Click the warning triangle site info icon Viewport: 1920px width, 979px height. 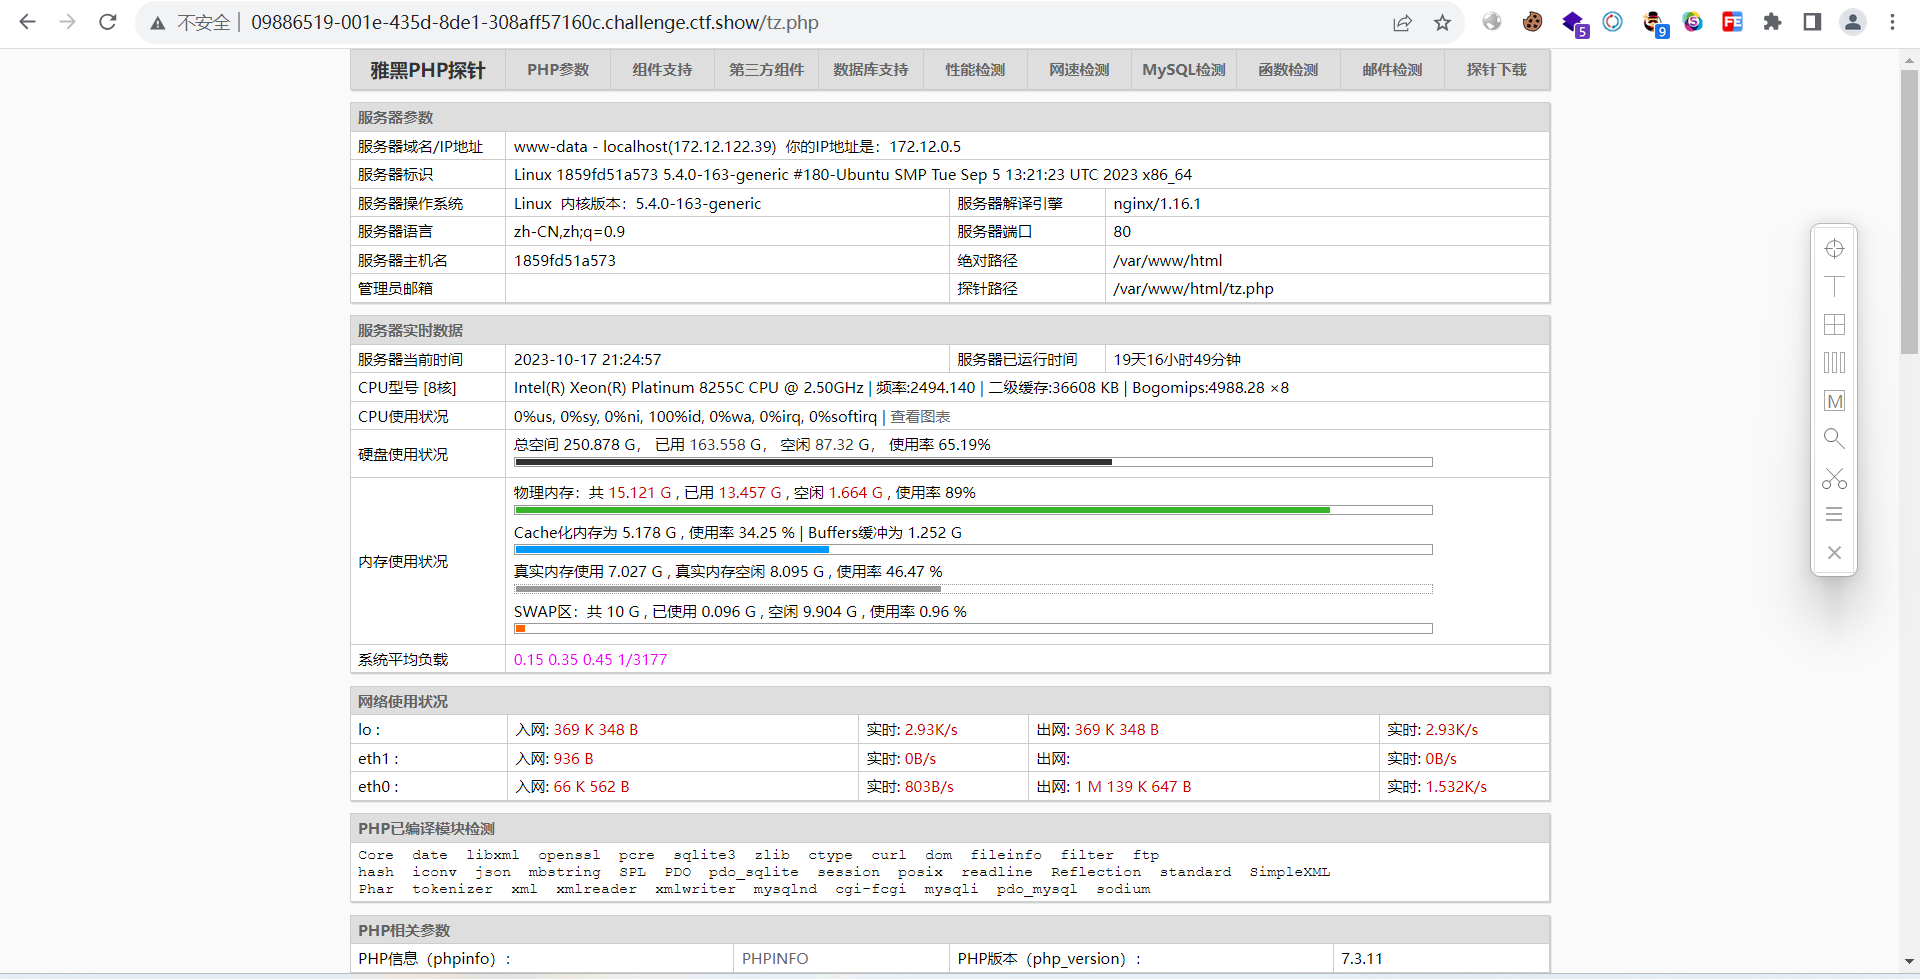pos(158,22)
